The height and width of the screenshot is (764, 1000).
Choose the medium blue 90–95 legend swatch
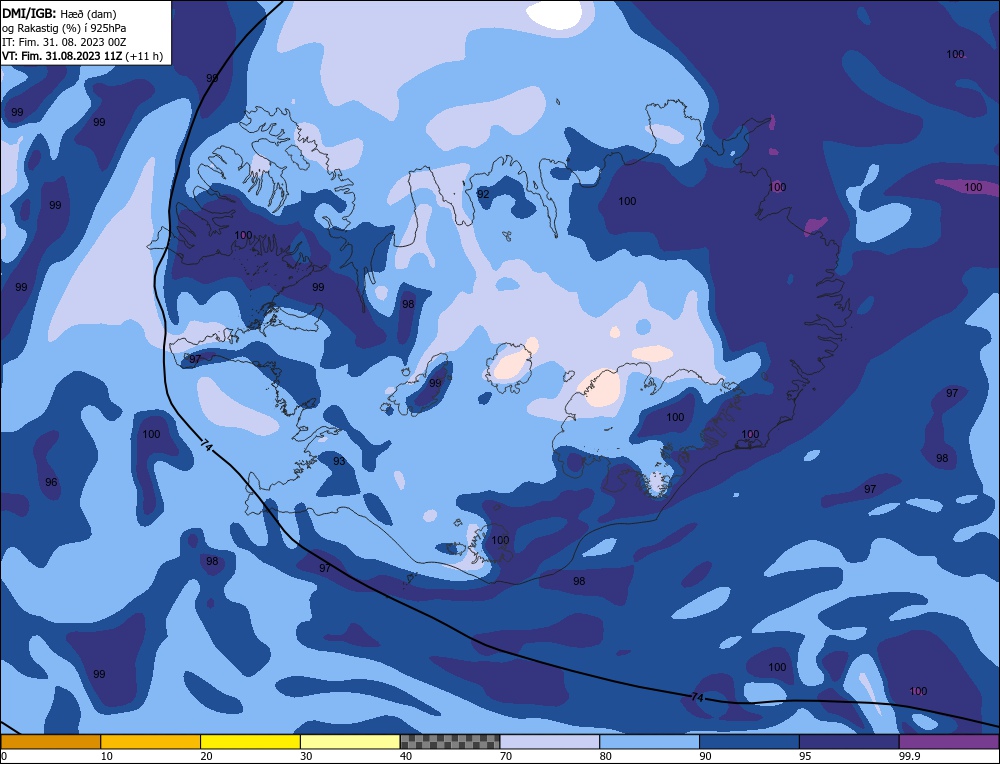749,742
